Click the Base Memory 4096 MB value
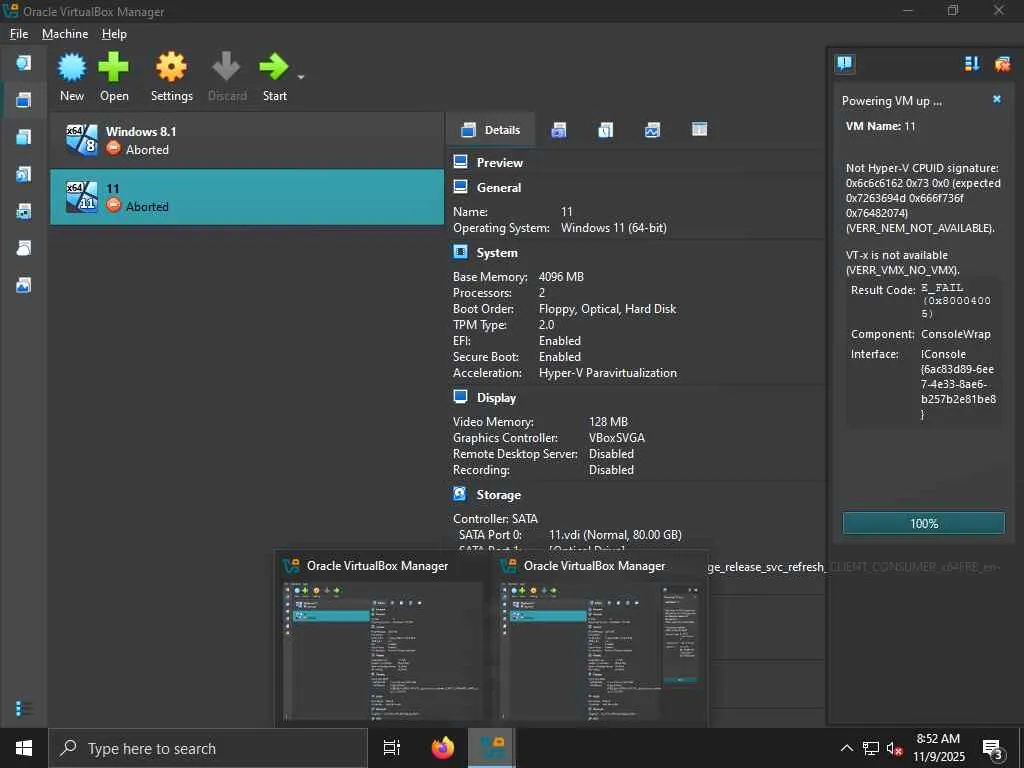The height and width of the screenshot is (768, 1024). click(x=561, y=277)
